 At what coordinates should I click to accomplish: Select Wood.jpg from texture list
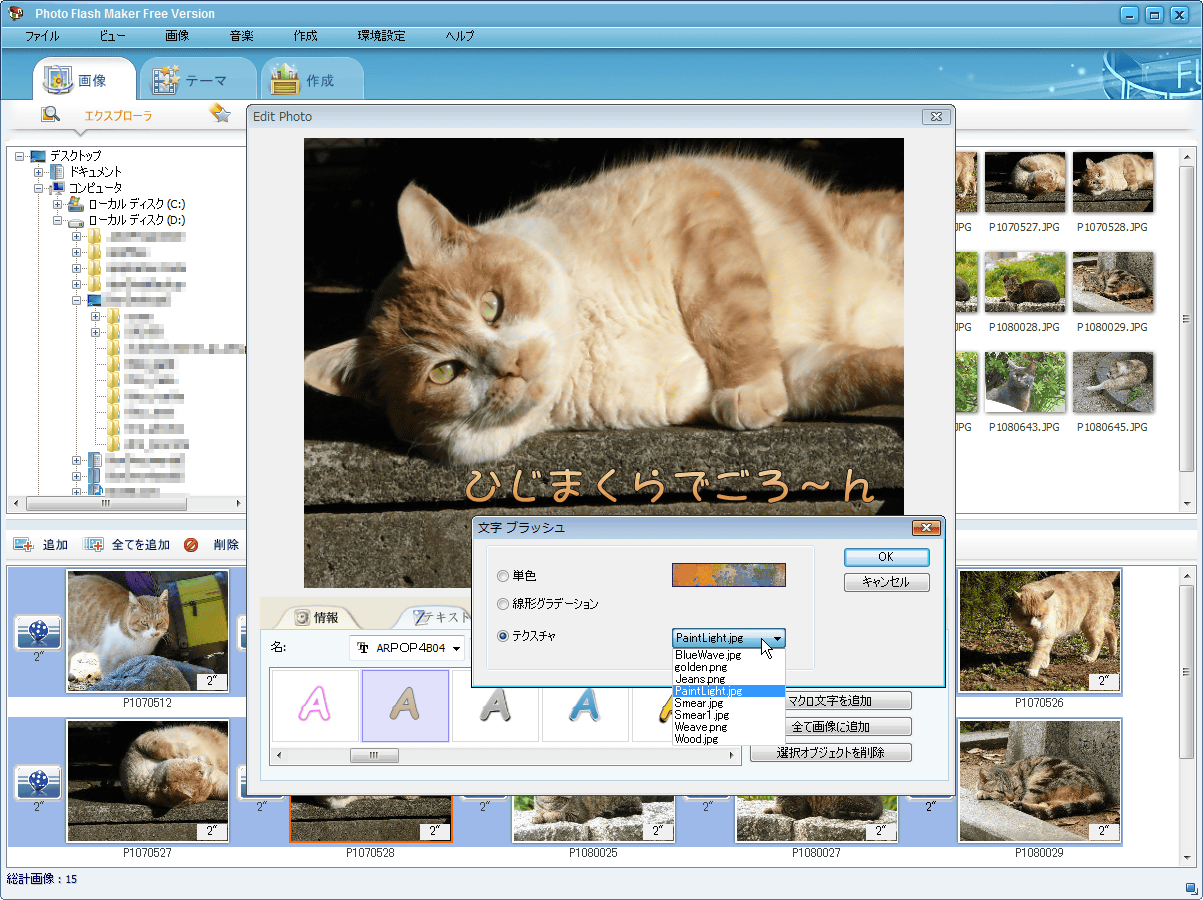728,739
